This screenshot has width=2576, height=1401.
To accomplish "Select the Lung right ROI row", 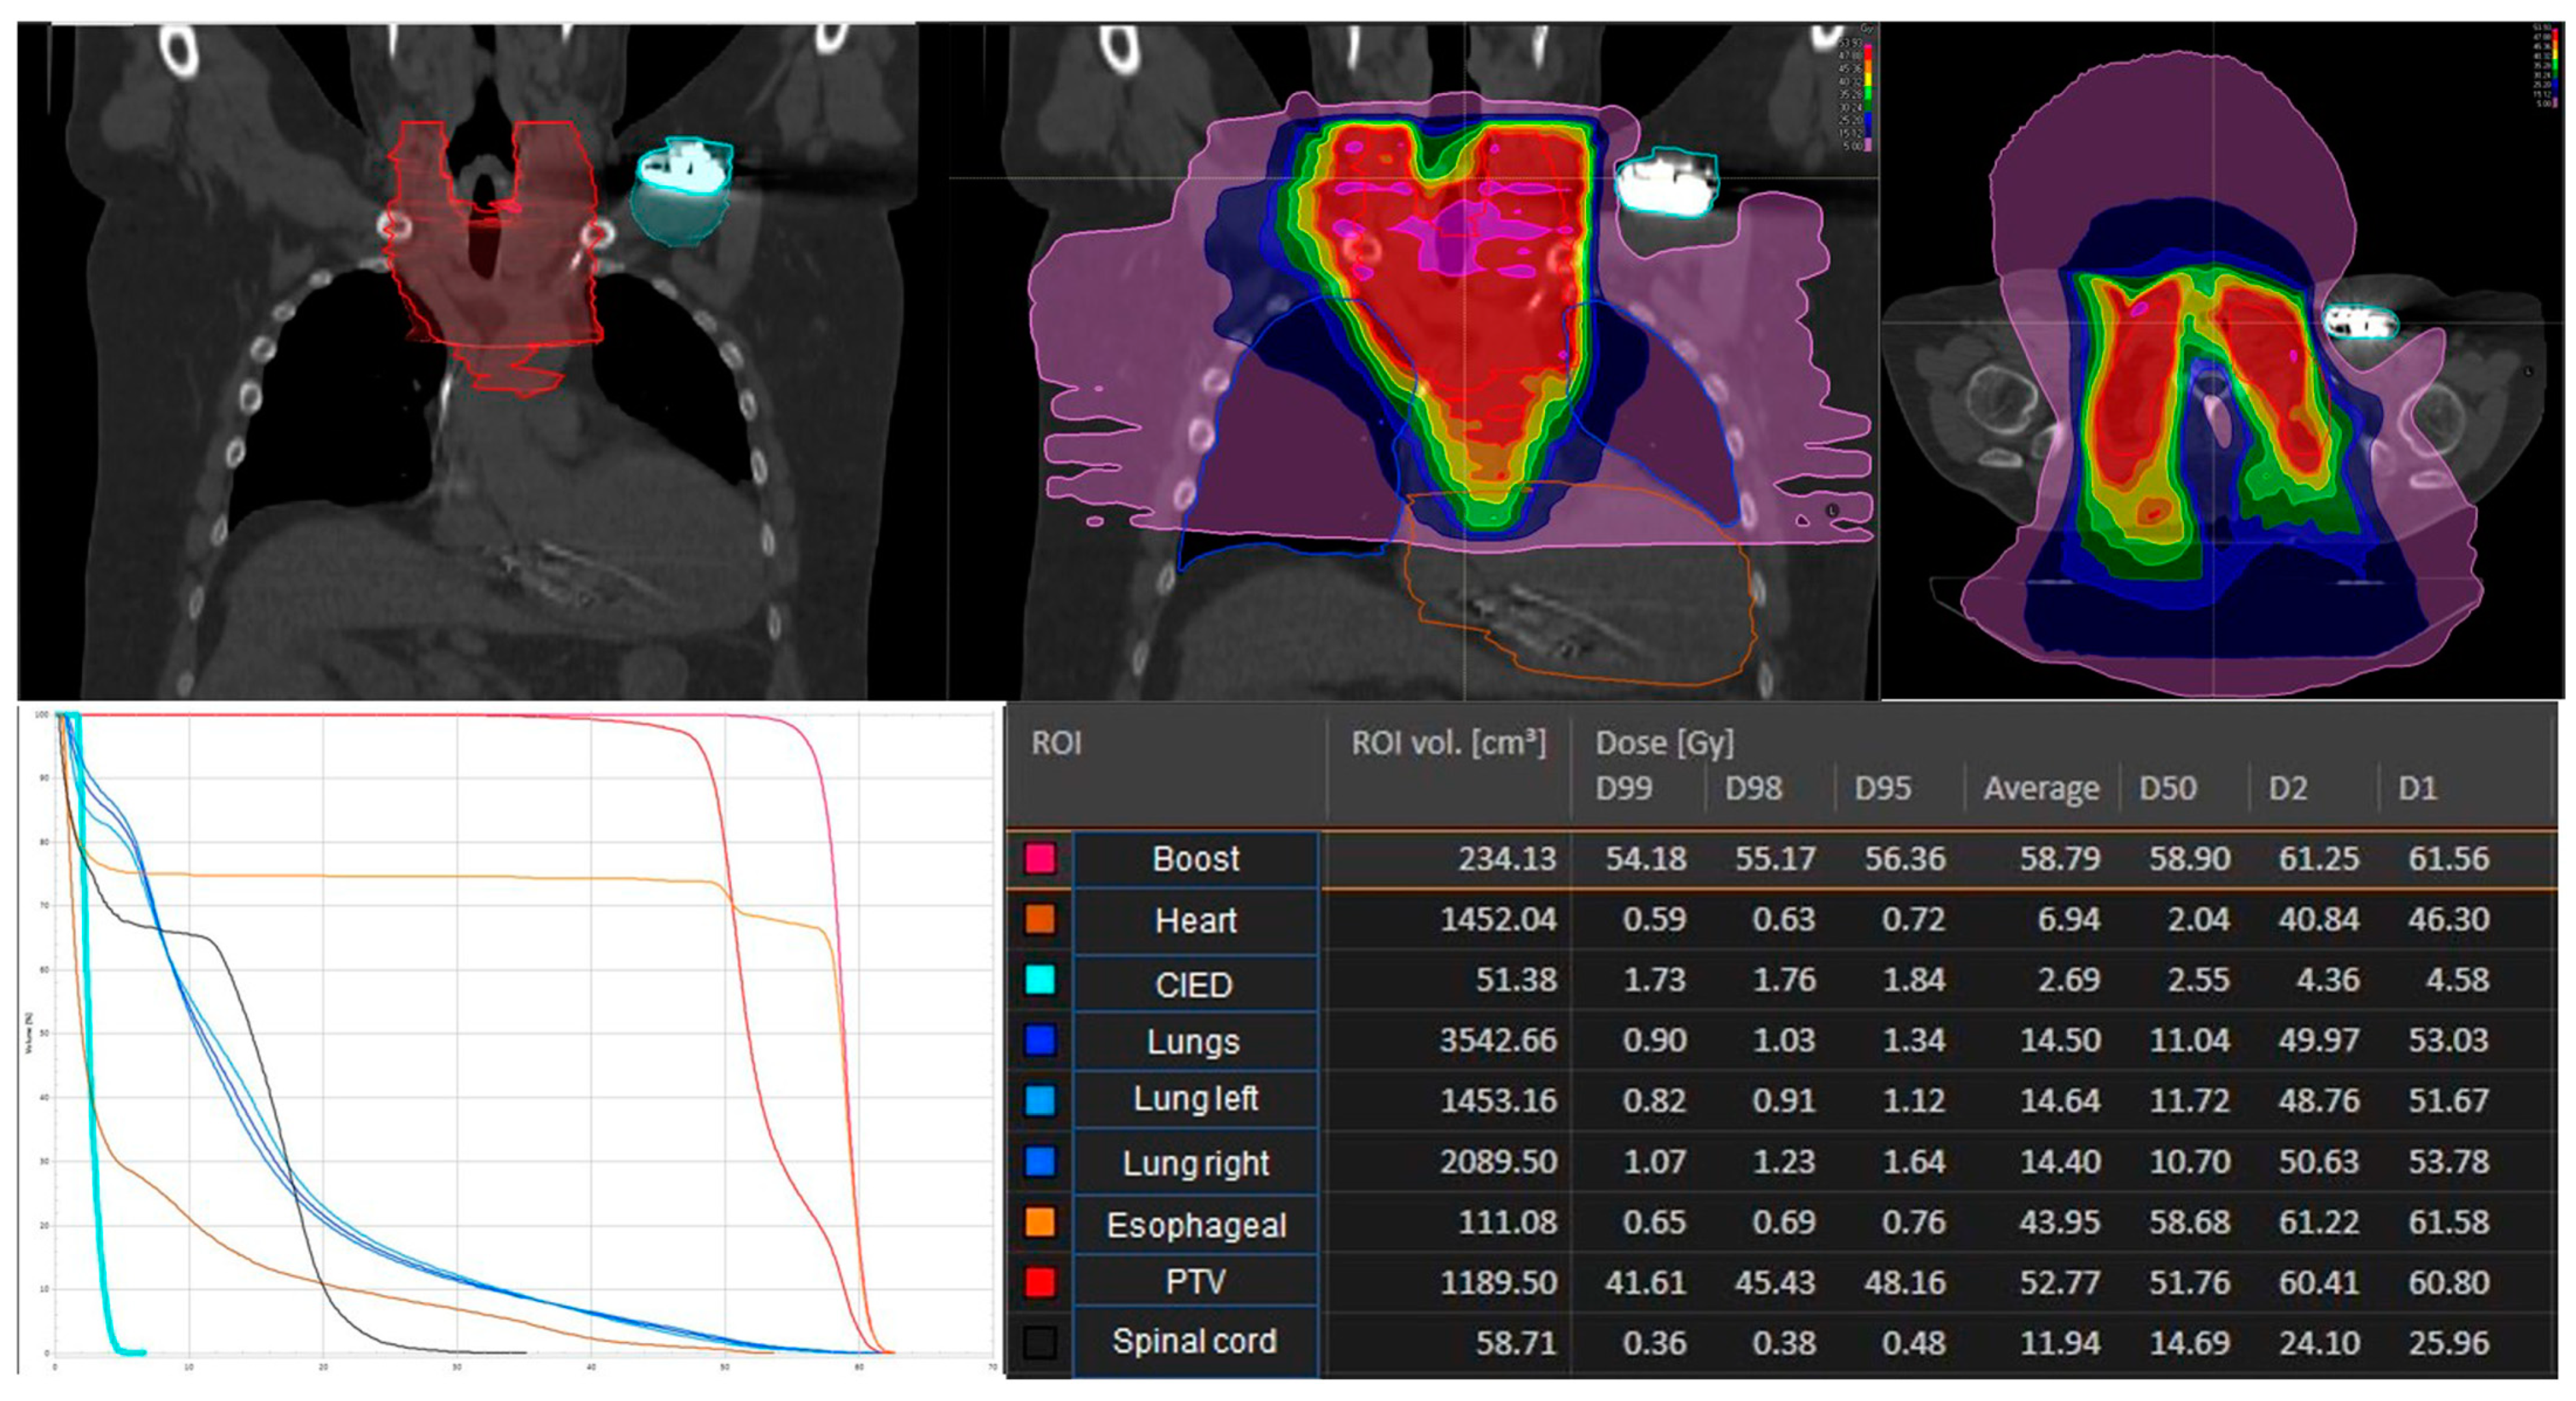I will [1195, 1162].
